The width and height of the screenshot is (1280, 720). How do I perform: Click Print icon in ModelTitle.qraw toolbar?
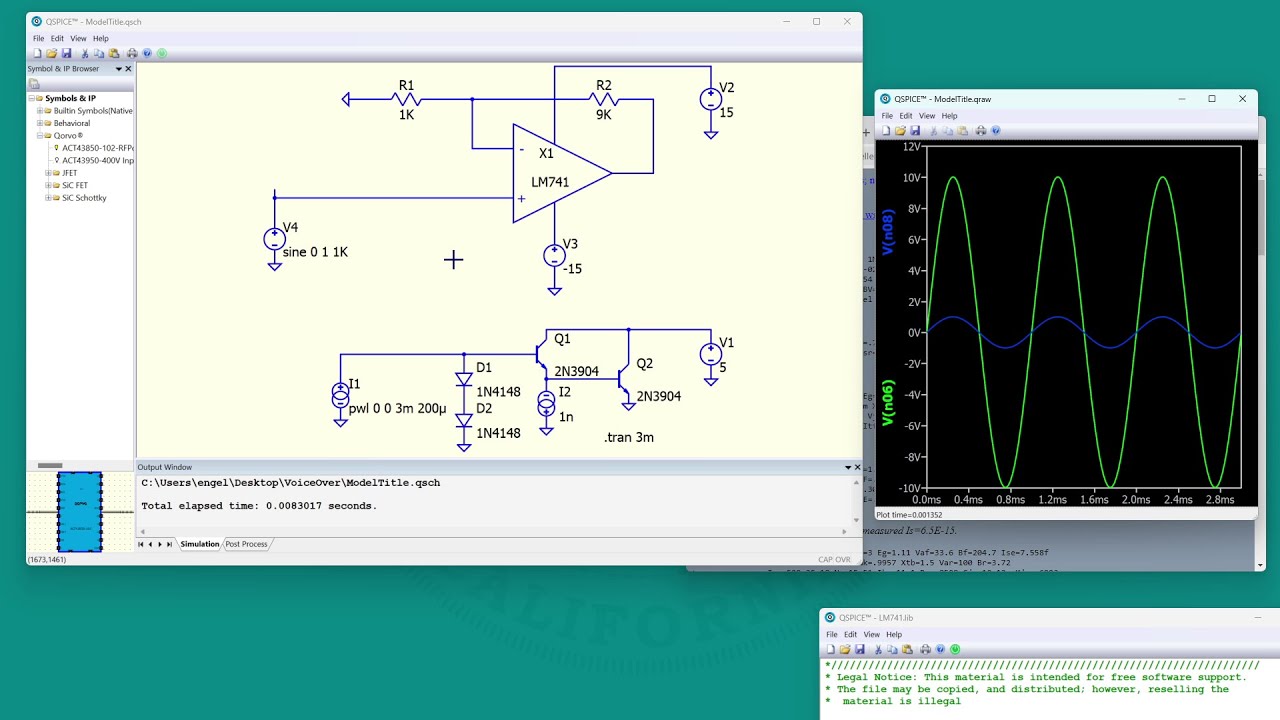(981, 130)
